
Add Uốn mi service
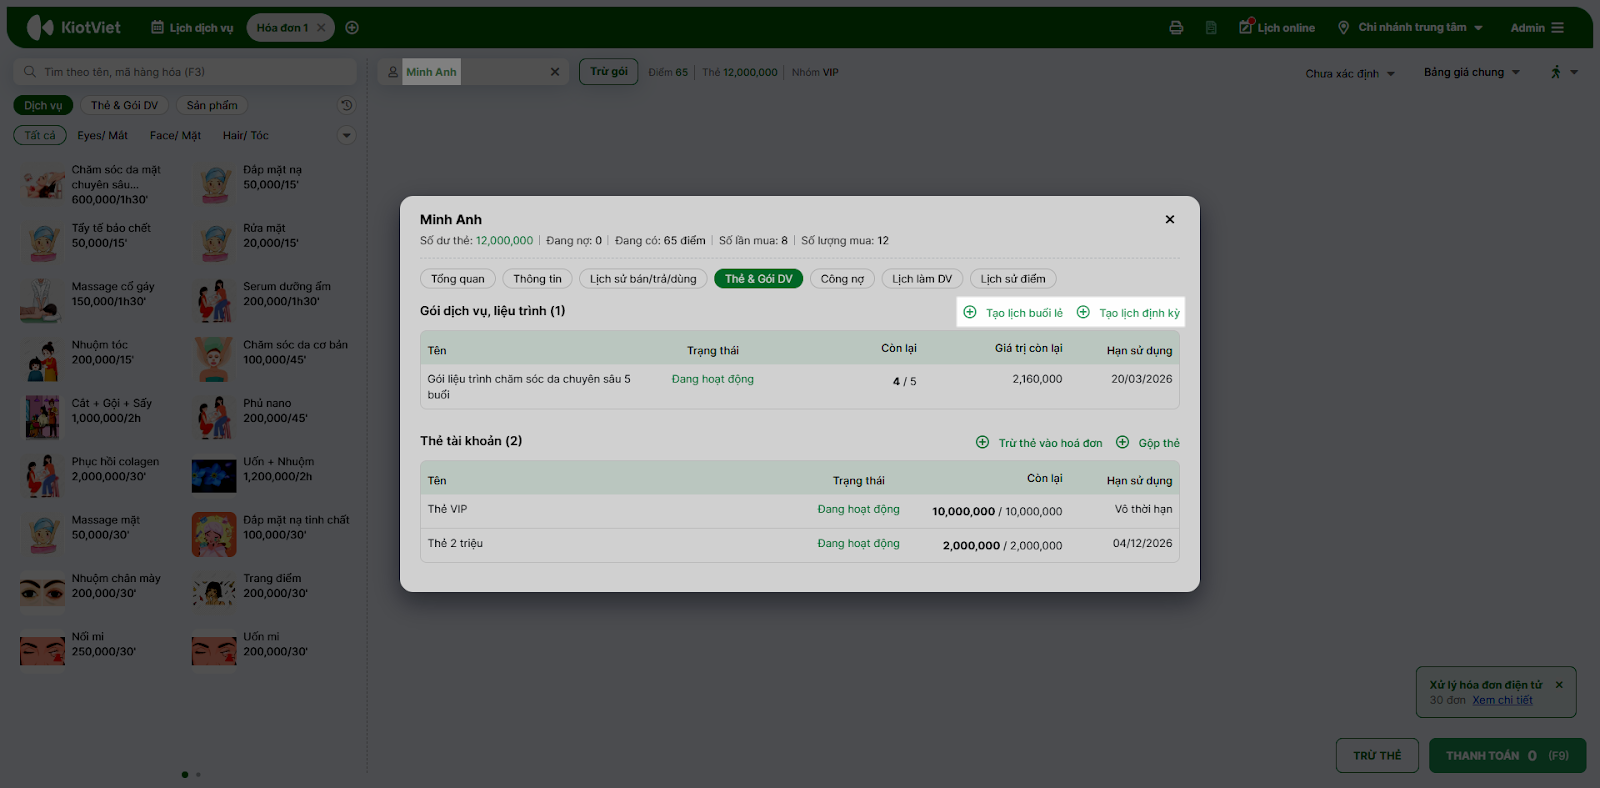(271, 651)
